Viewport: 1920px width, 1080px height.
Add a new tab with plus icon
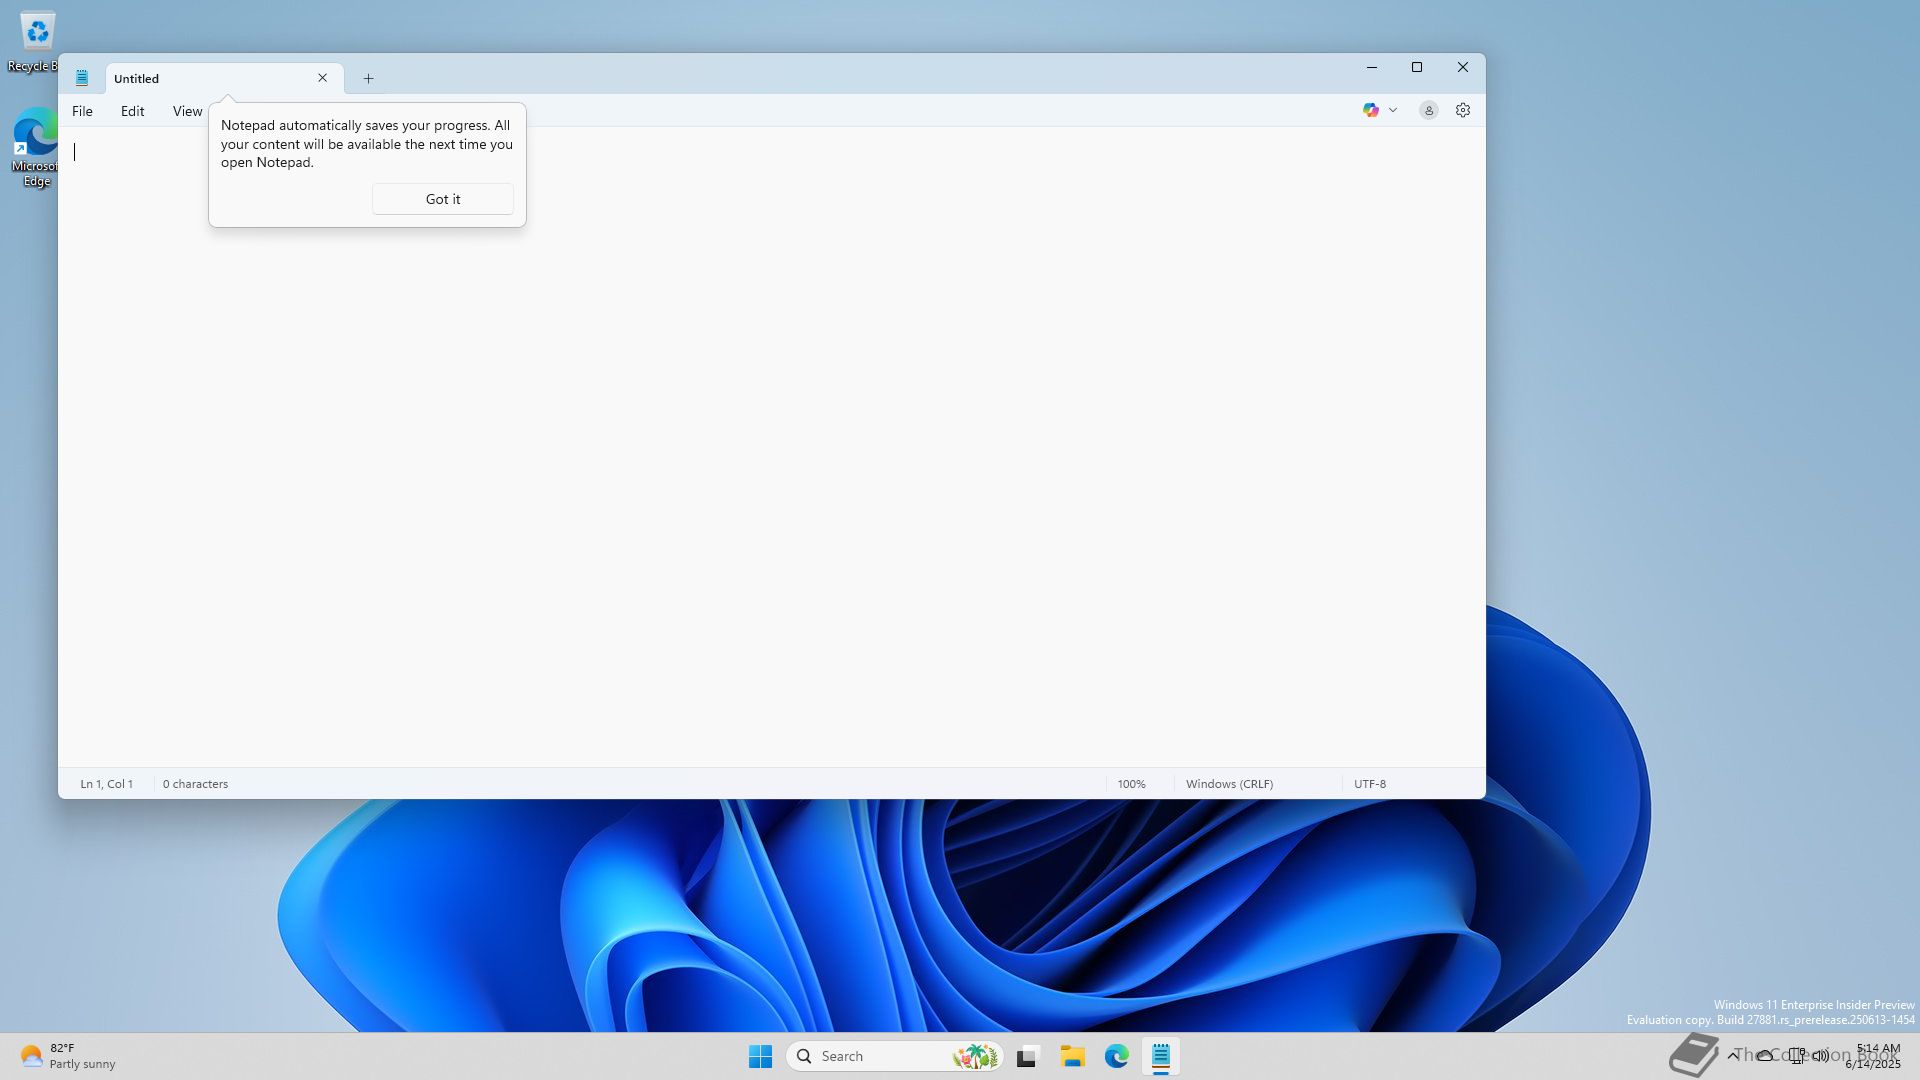coord(368,78)
